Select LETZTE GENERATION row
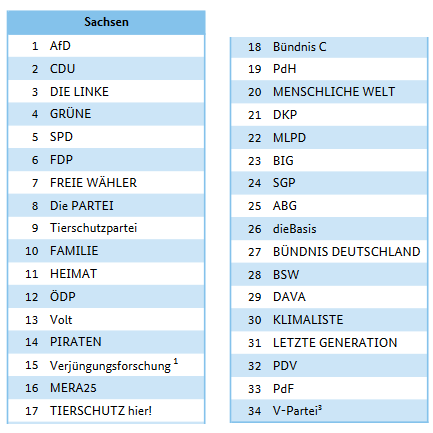Screen dimensions: 433x433 coord(329,343)
